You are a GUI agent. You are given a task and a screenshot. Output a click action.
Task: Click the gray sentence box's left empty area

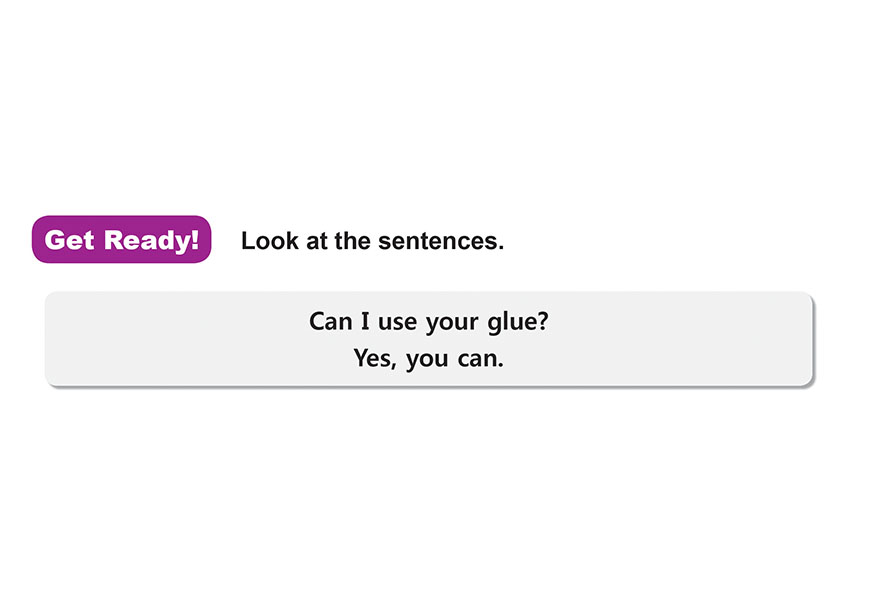(170, 340)
